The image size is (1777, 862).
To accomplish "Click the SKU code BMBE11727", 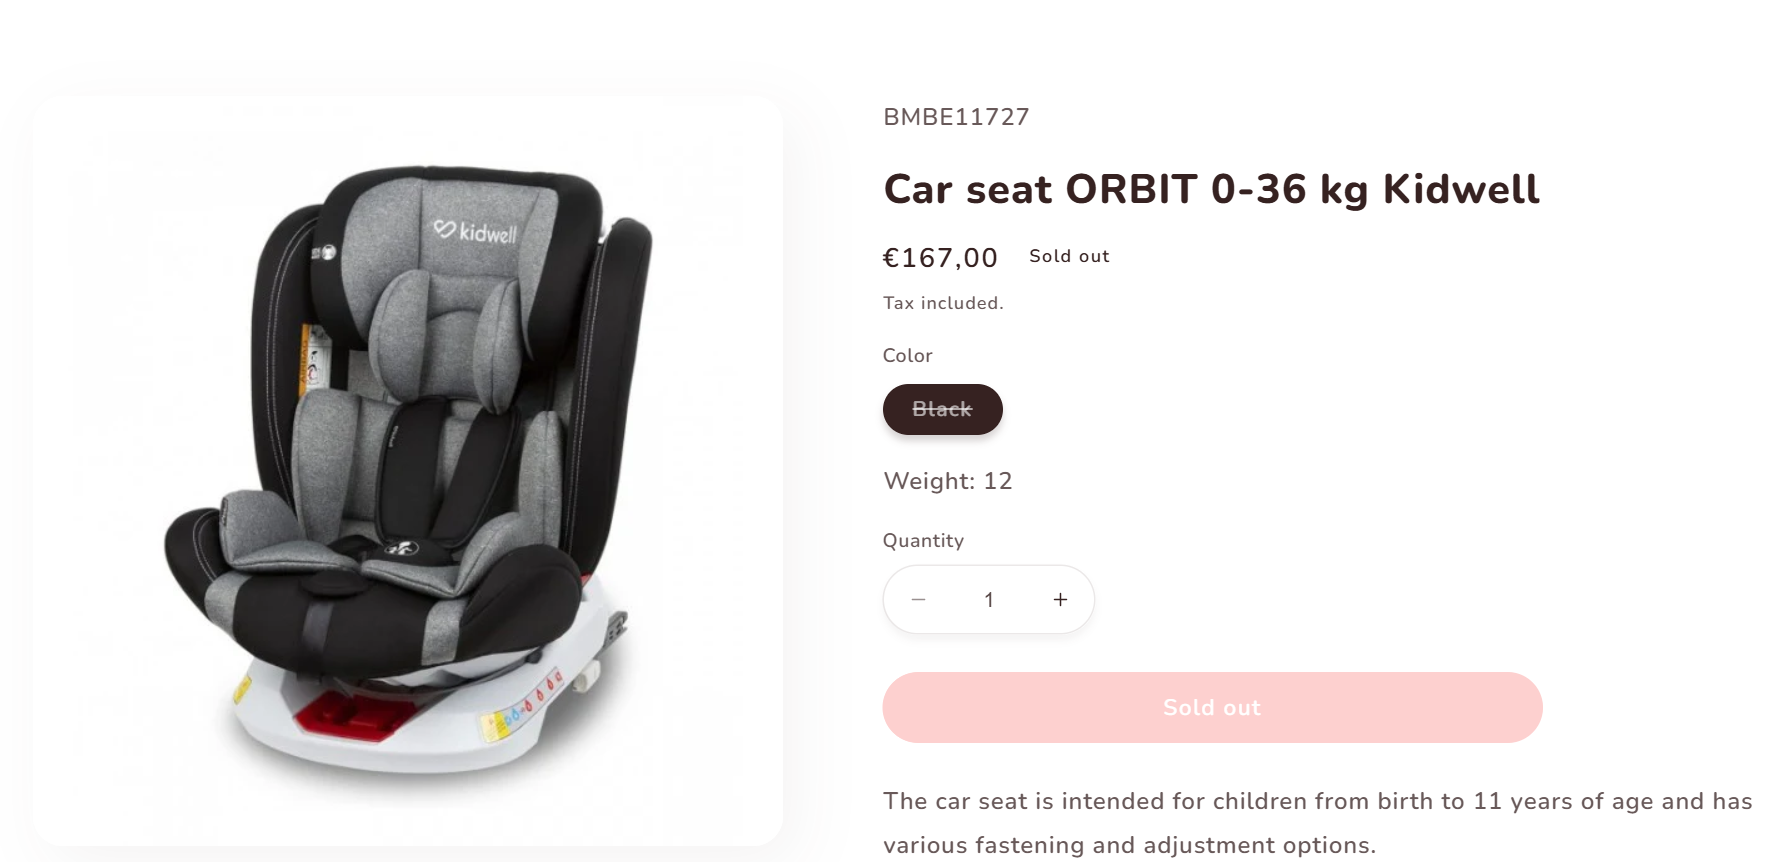I will [x=956, y=117].
